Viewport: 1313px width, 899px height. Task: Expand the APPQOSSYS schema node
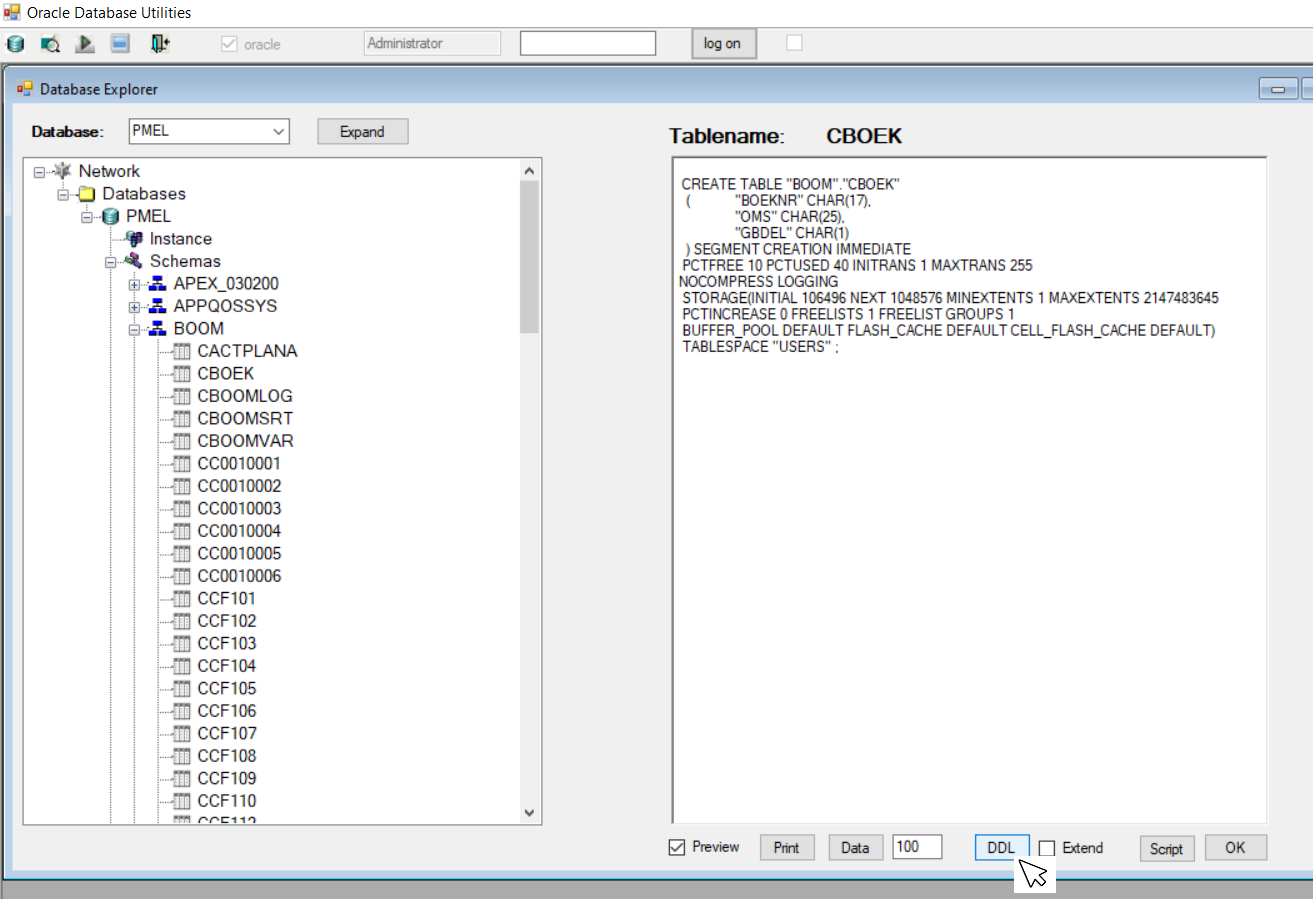pyautogui.click(x=135, y=307)
